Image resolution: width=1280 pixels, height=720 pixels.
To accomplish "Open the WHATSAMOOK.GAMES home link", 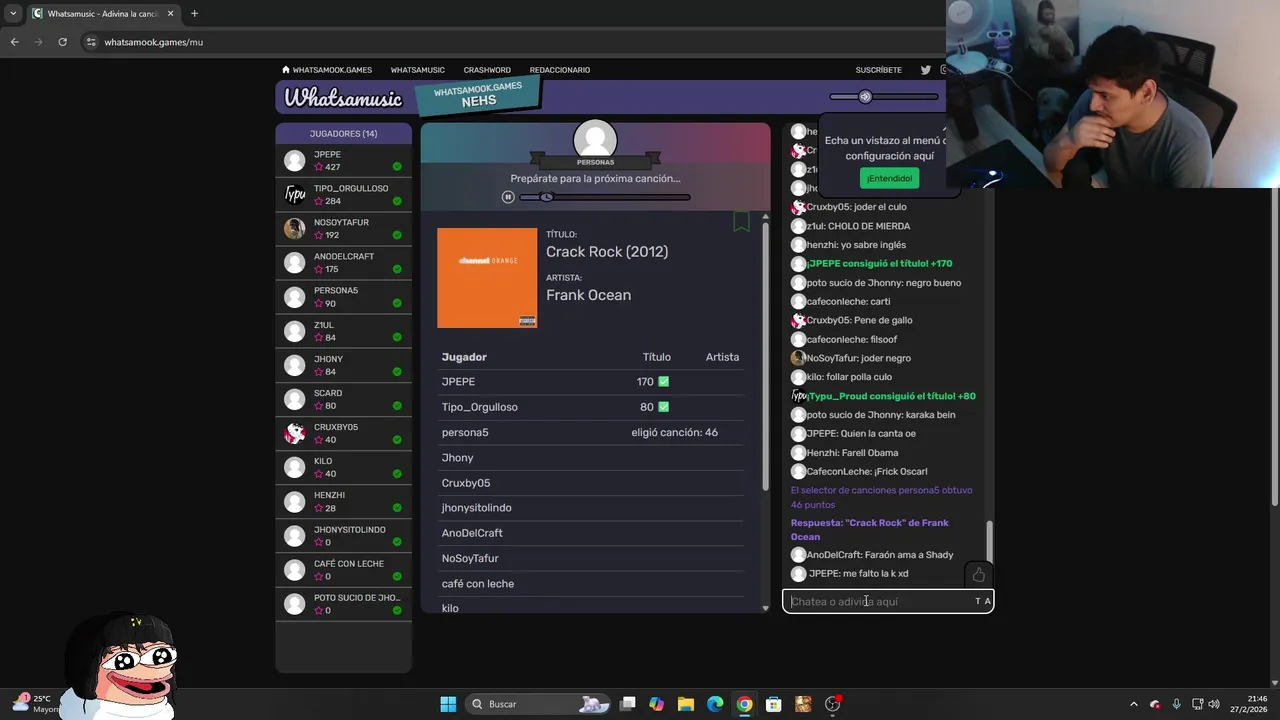I will 327,70.
